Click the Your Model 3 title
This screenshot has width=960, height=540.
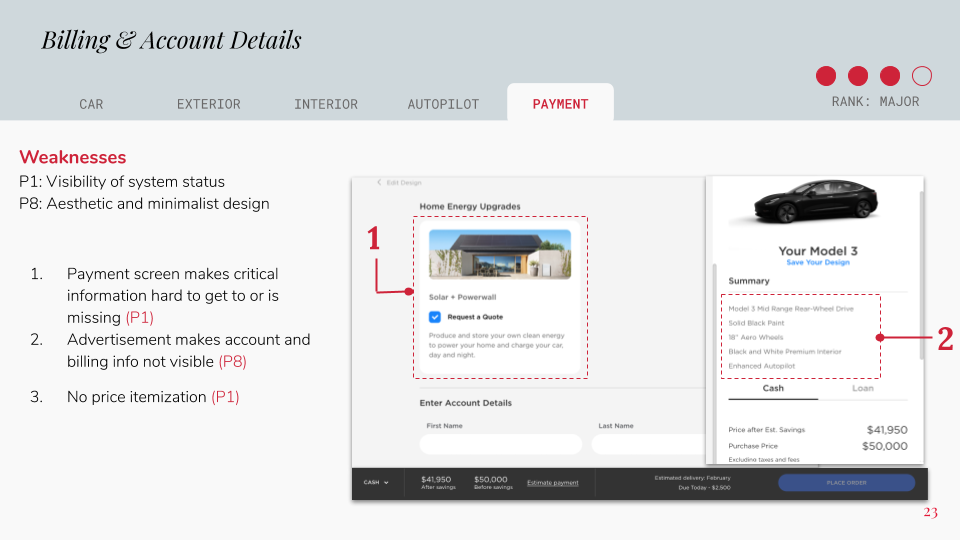click(x=818, y=251)
